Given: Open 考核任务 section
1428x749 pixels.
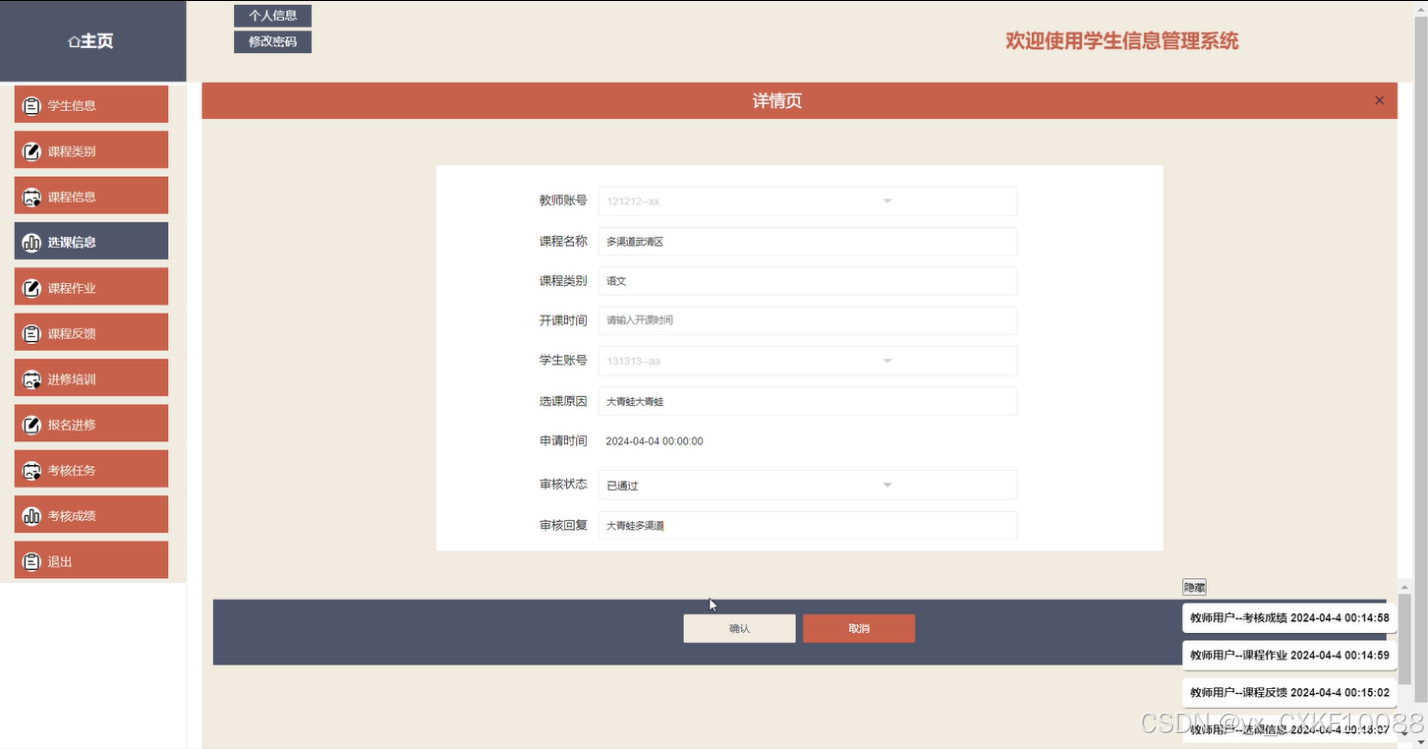Looking at the screenshot, I should pyautogui.click(x=91, y=470).
